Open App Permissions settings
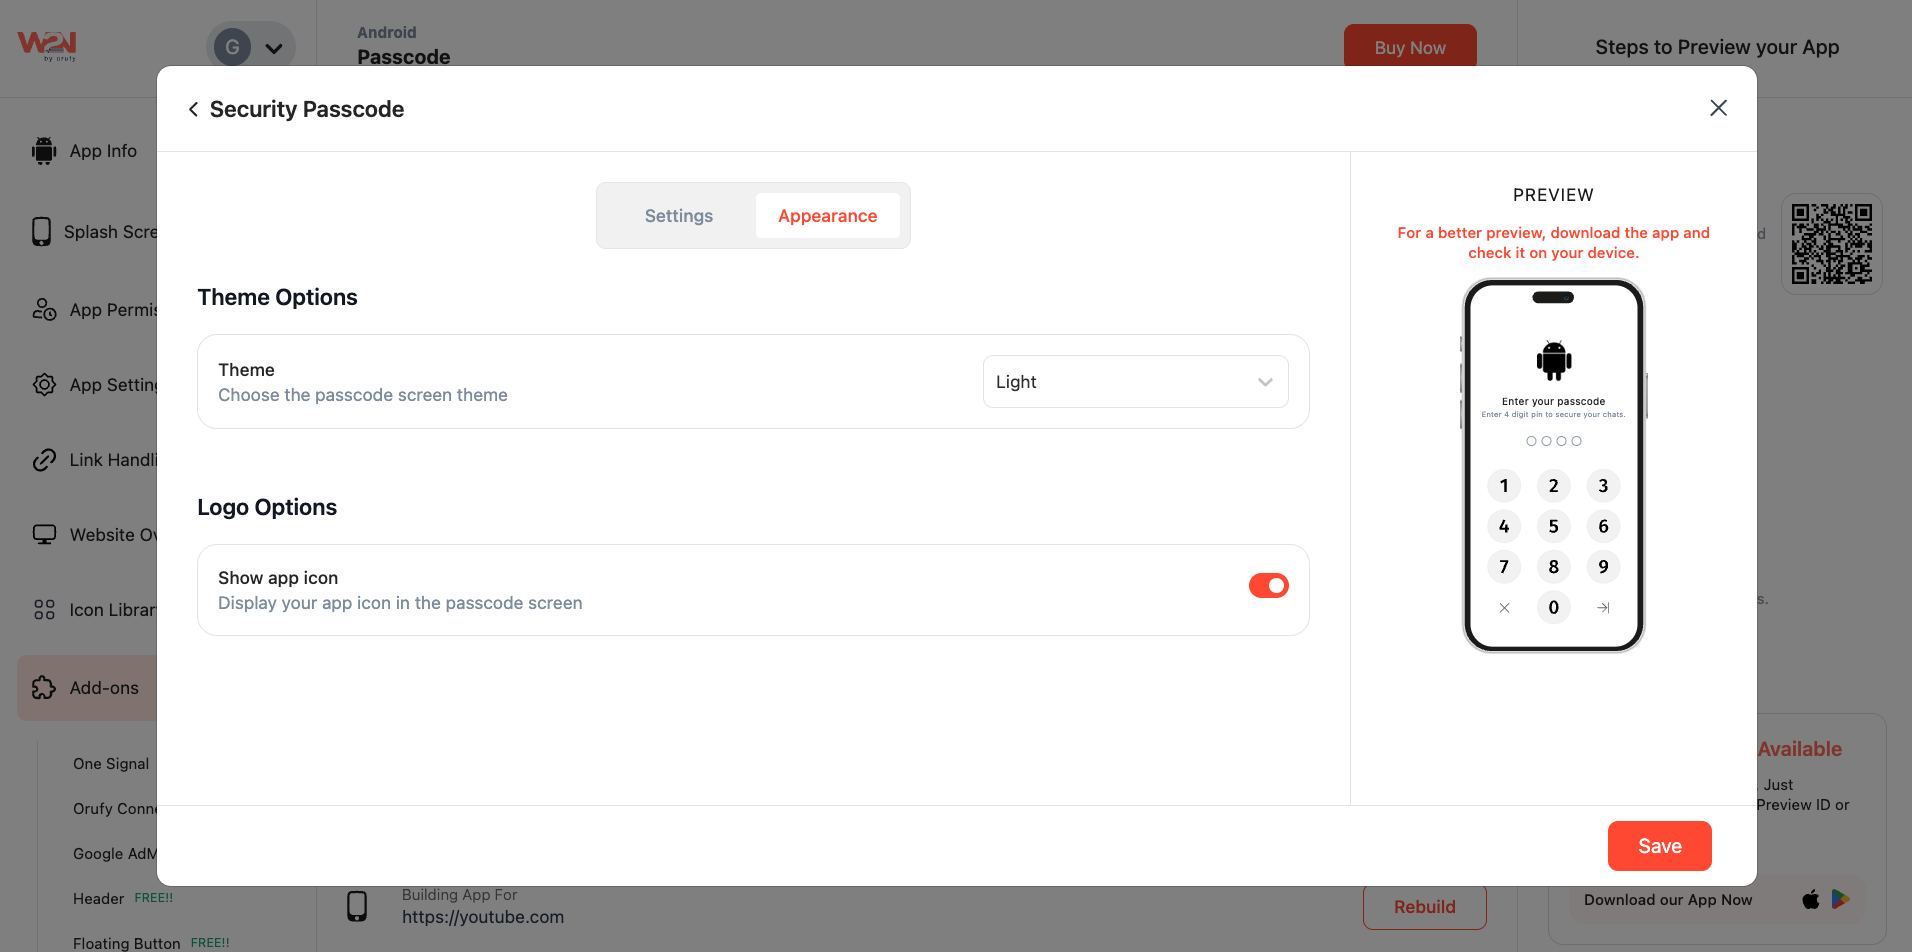This screenshot has width=1912, height=952. pyautogui.click(x=44, y=309)
